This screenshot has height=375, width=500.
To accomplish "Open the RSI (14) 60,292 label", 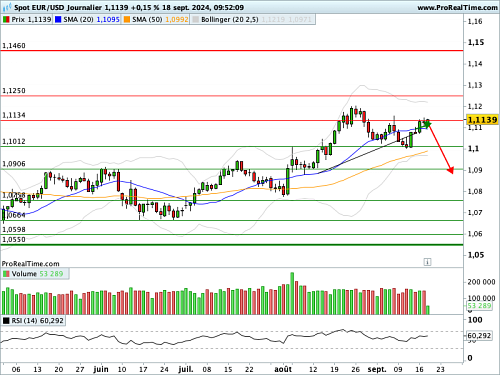I will pos(37,321).
